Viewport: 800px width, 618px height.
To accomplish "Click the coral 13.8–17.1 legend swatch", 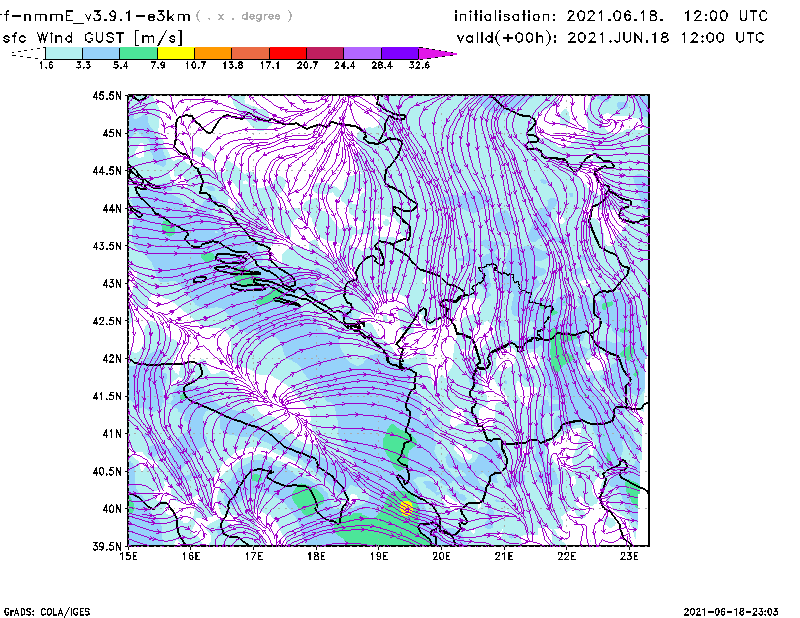I will 251,53.
